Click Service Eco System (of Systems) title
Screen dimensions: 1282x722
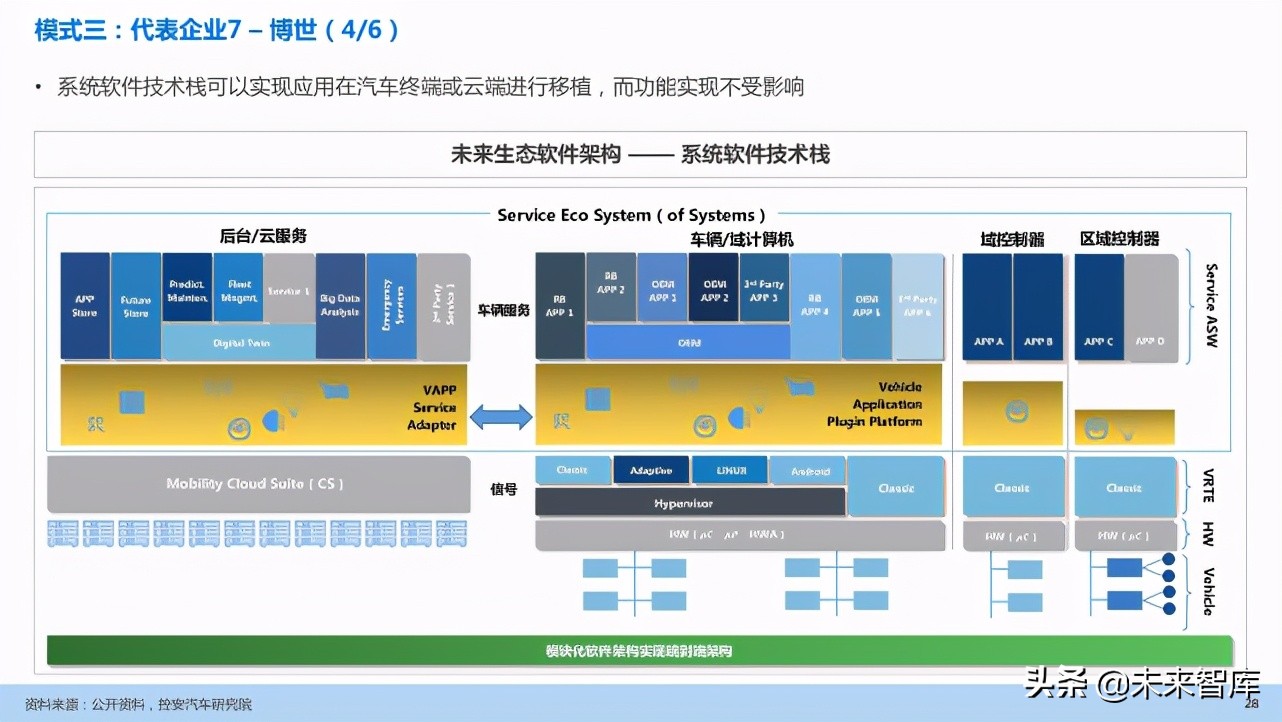632,214
